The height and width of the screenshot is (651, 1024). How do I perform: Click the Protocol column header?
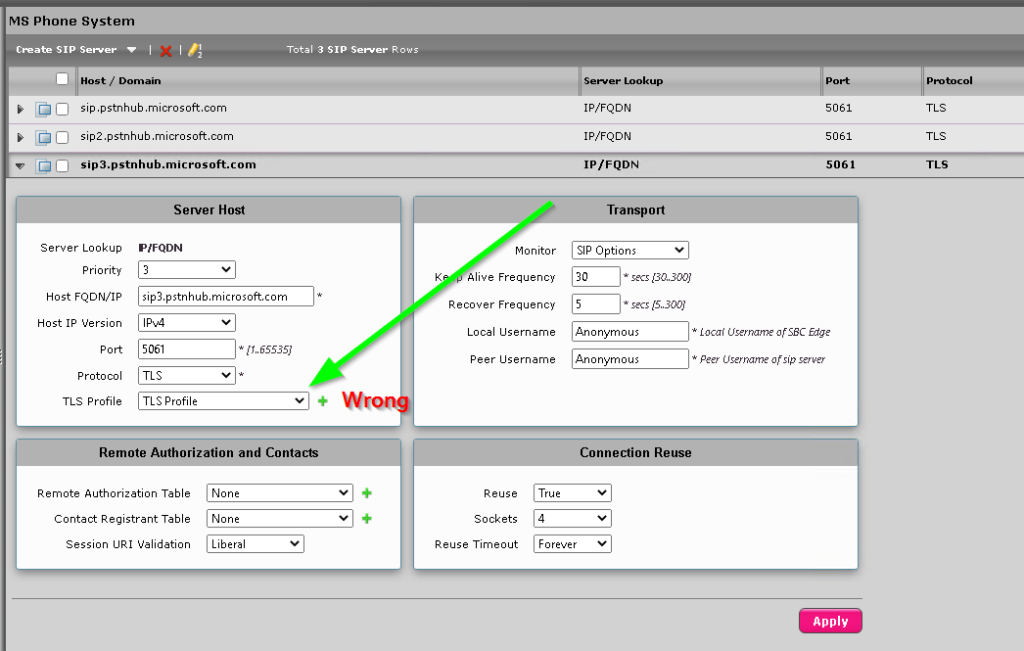[x=949, y=81]
